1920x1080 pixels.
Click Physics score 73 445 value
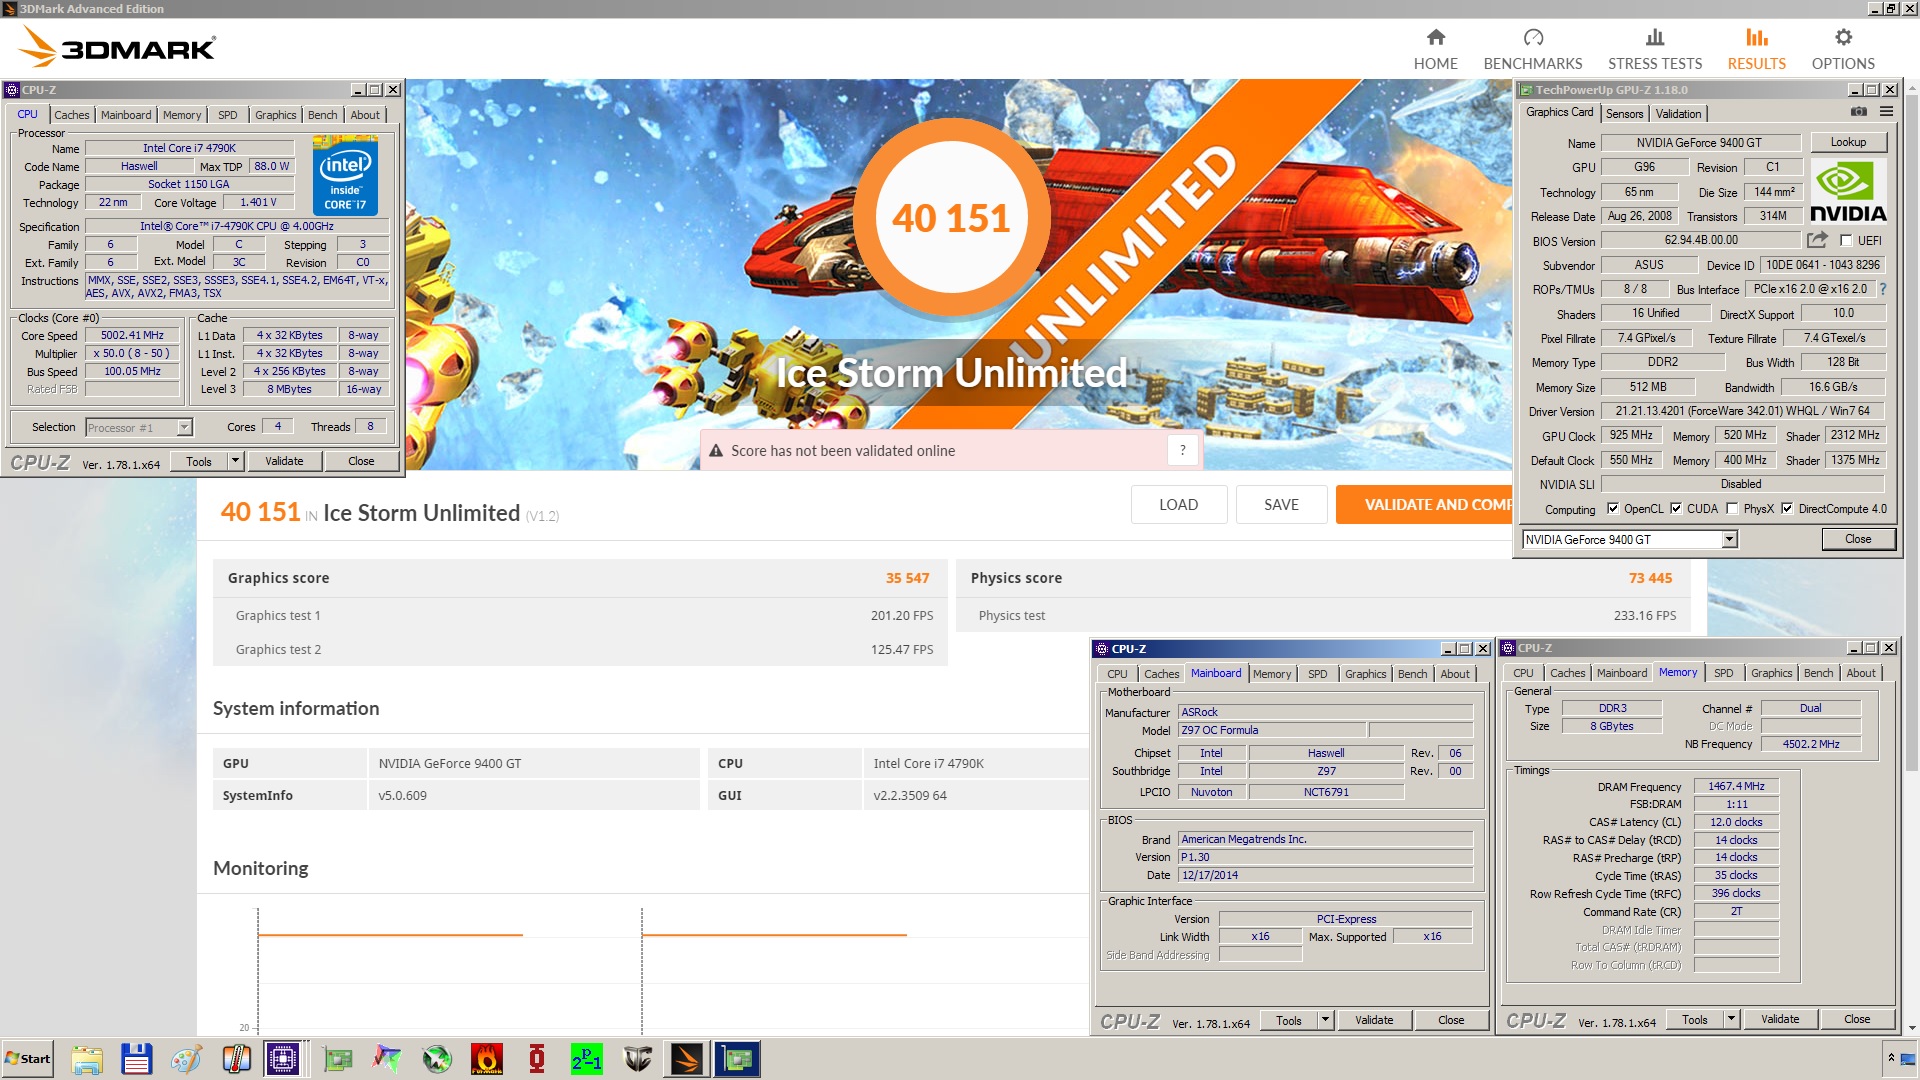1650,578
